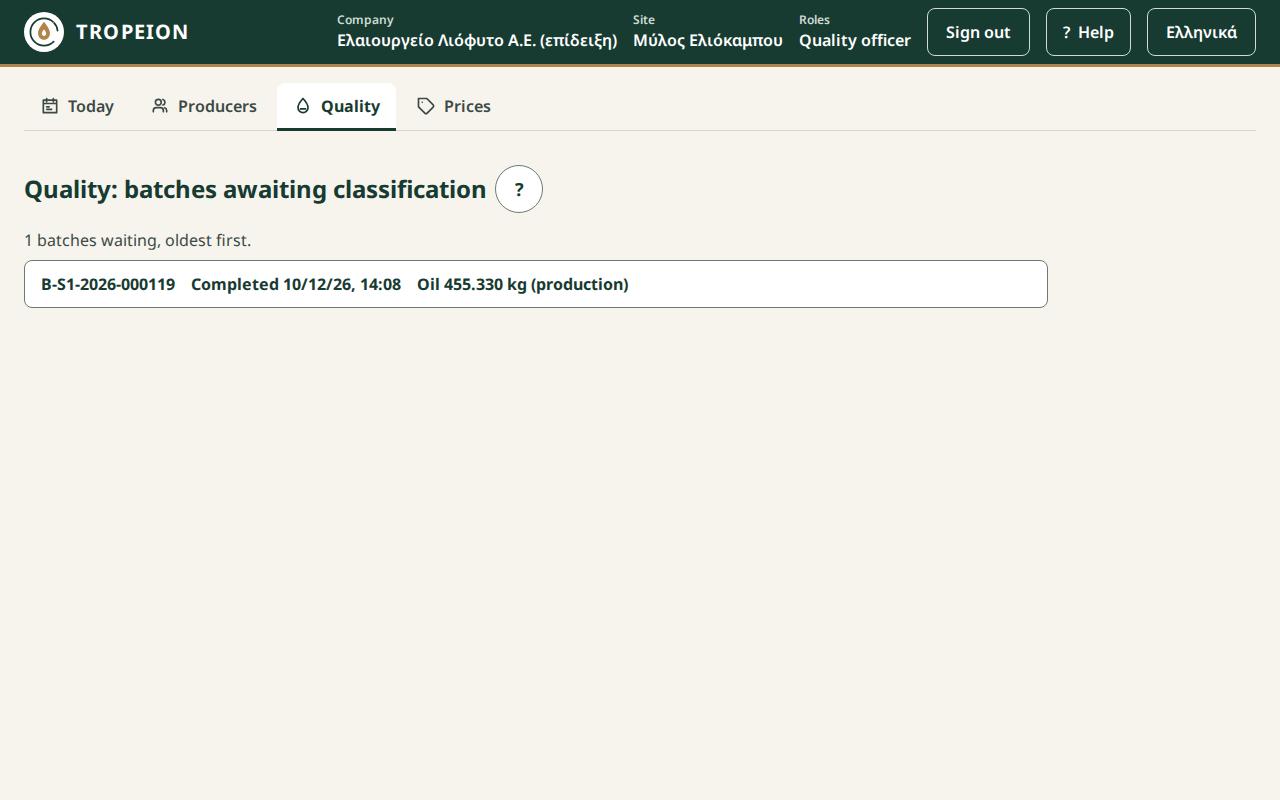Open the Today tab
The height and width of the screenshot is (800, 1280).
(78, 106)
